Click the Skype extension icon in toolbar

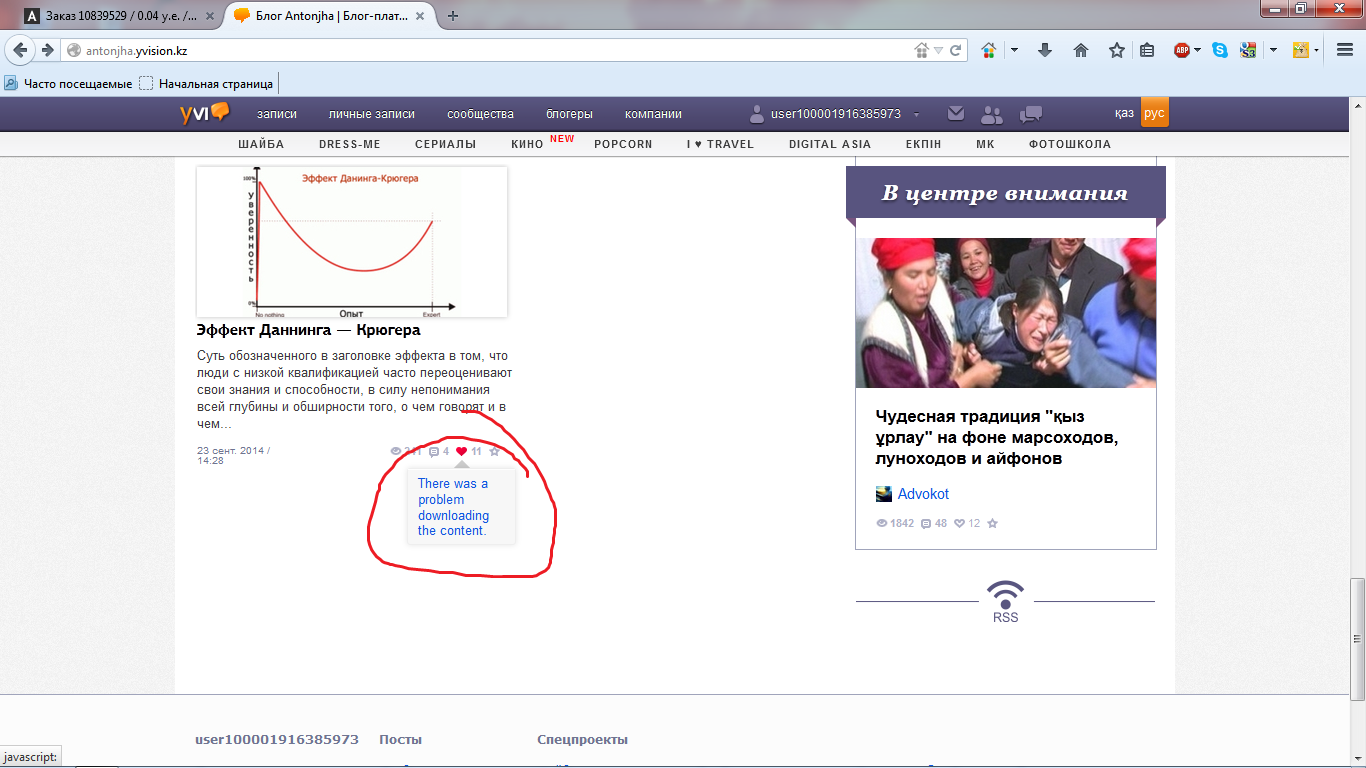1219,50
